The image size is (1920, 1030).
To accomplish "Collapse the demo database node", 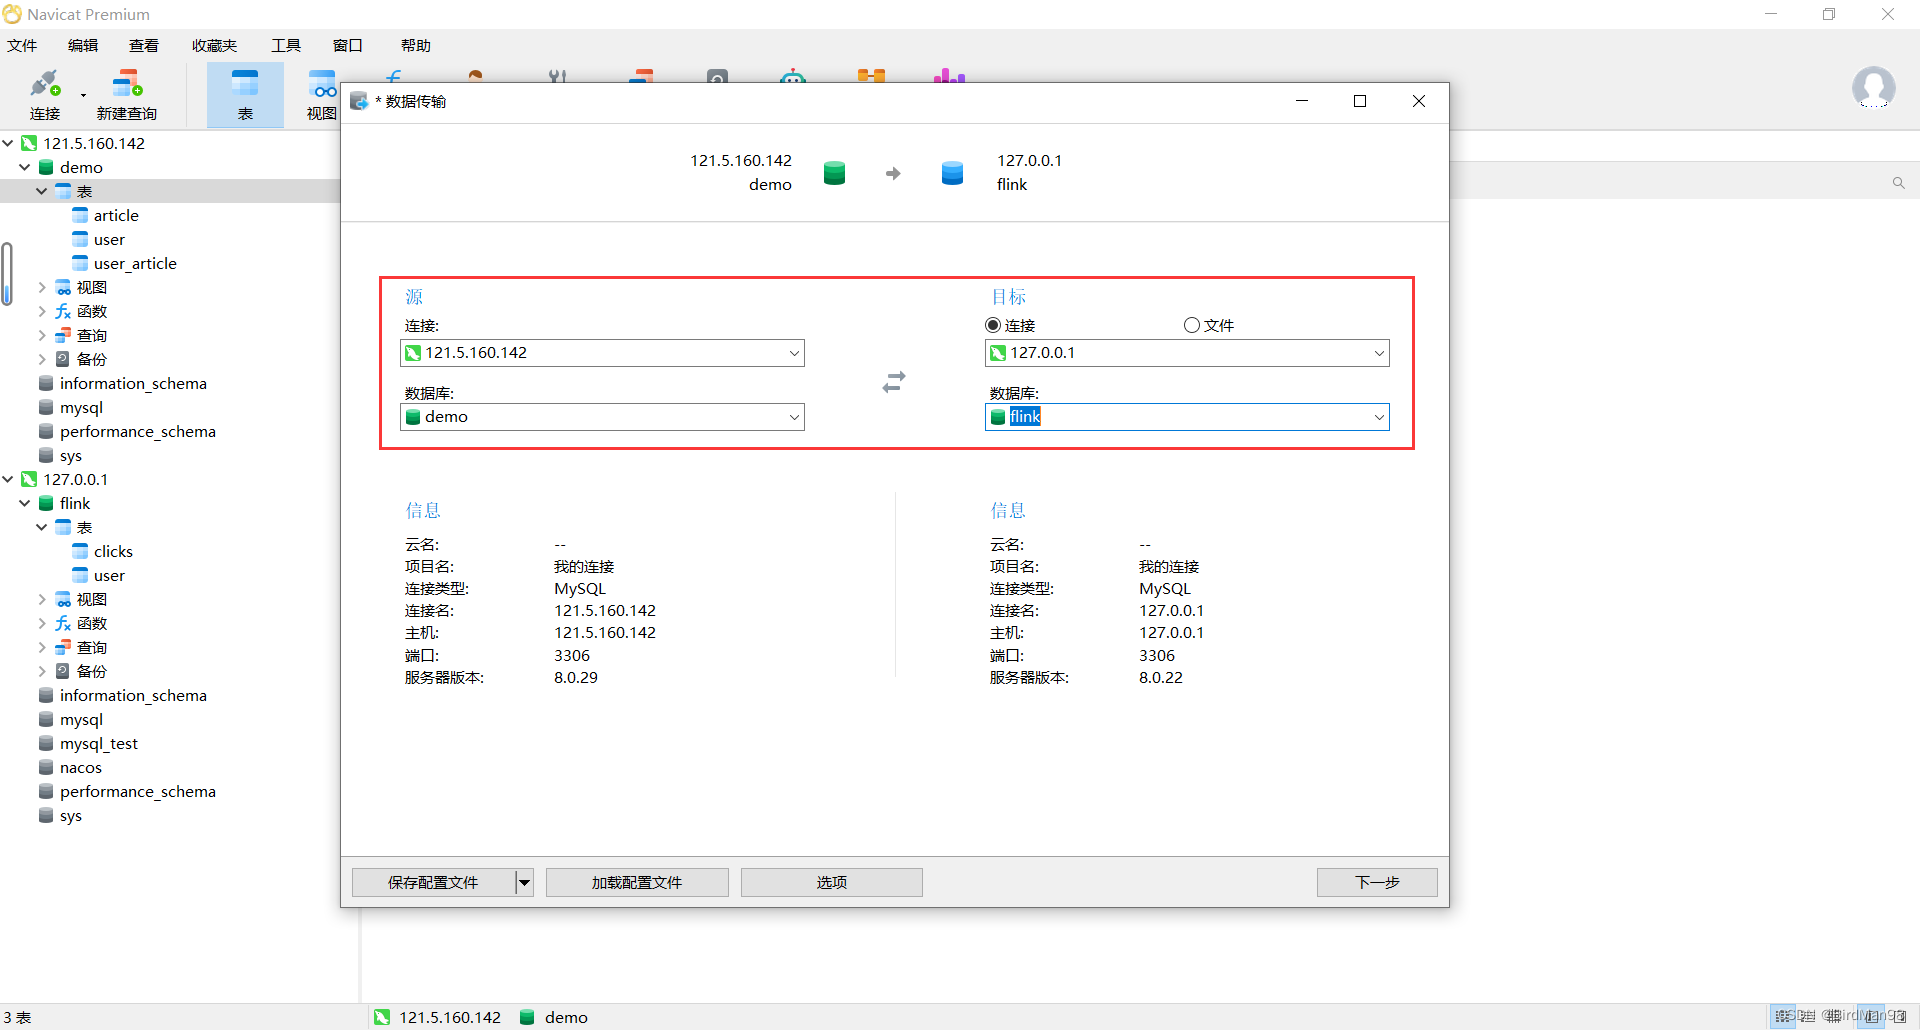I will (25, 167).
